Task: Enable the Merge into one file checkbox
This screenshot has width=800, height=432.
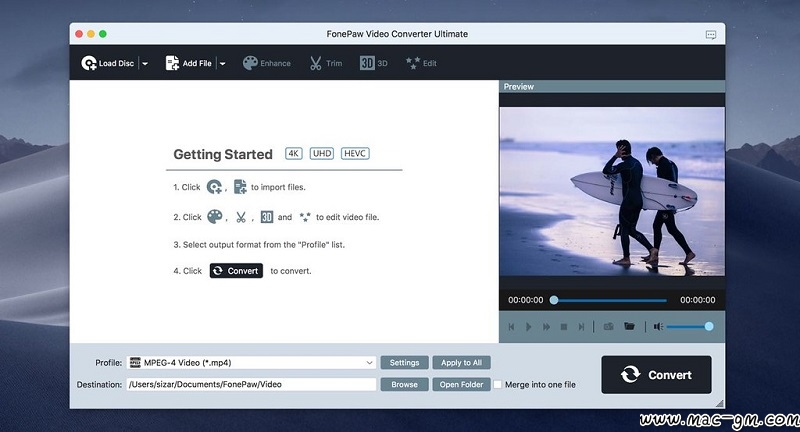Action: [497, 385]
